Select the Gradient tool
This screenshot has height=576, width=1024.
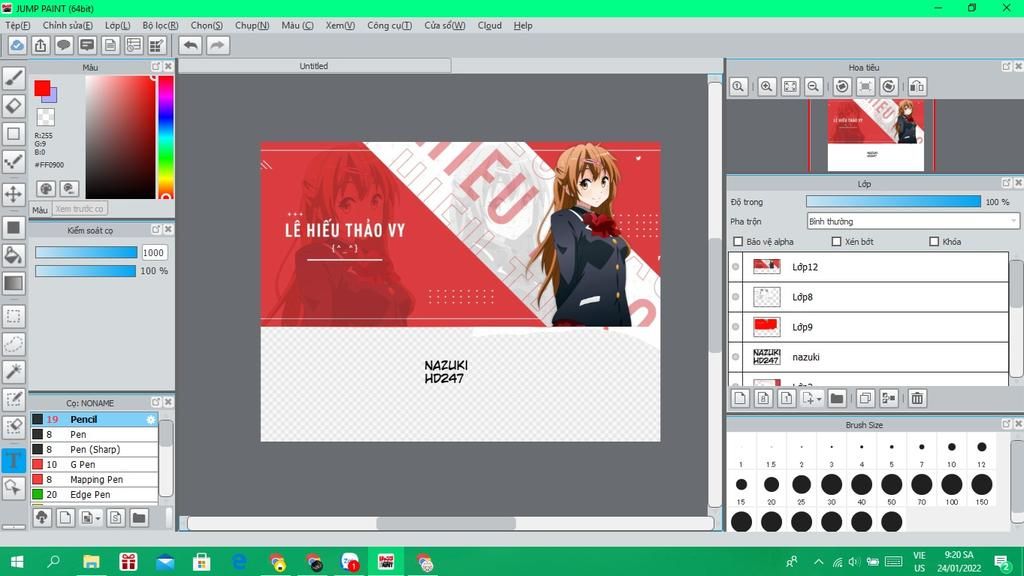(x=14, y=283)
